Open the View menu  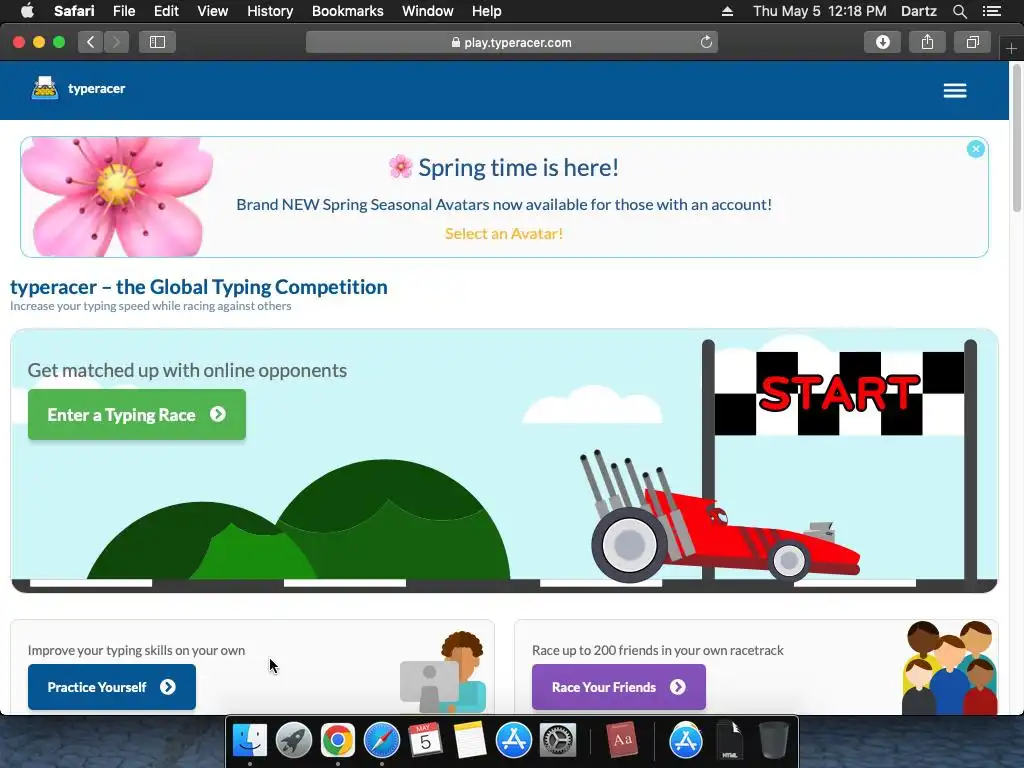click(x=212, y=11)
